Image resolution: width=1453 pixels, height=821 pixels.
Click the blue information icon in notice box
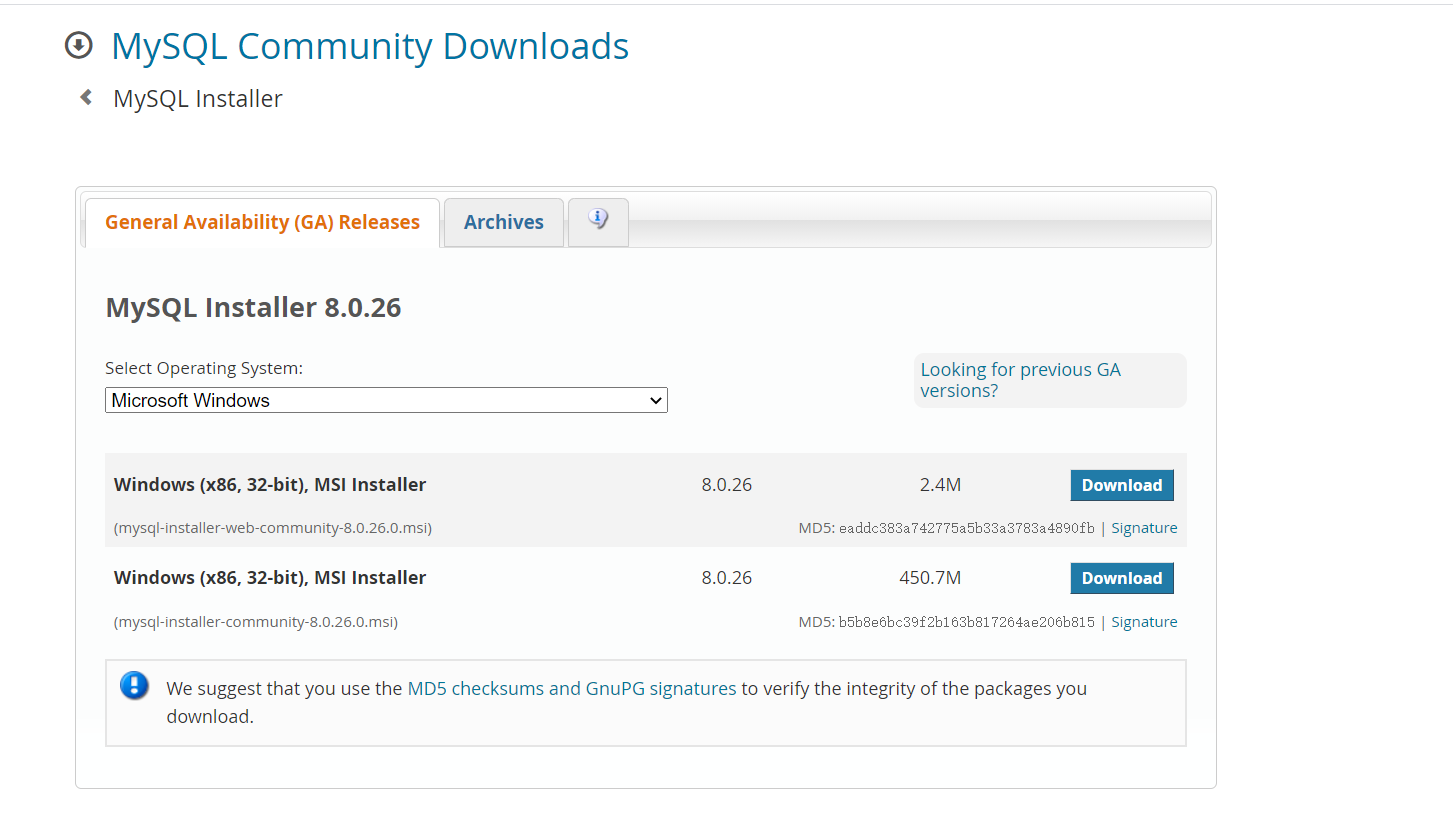134,686
